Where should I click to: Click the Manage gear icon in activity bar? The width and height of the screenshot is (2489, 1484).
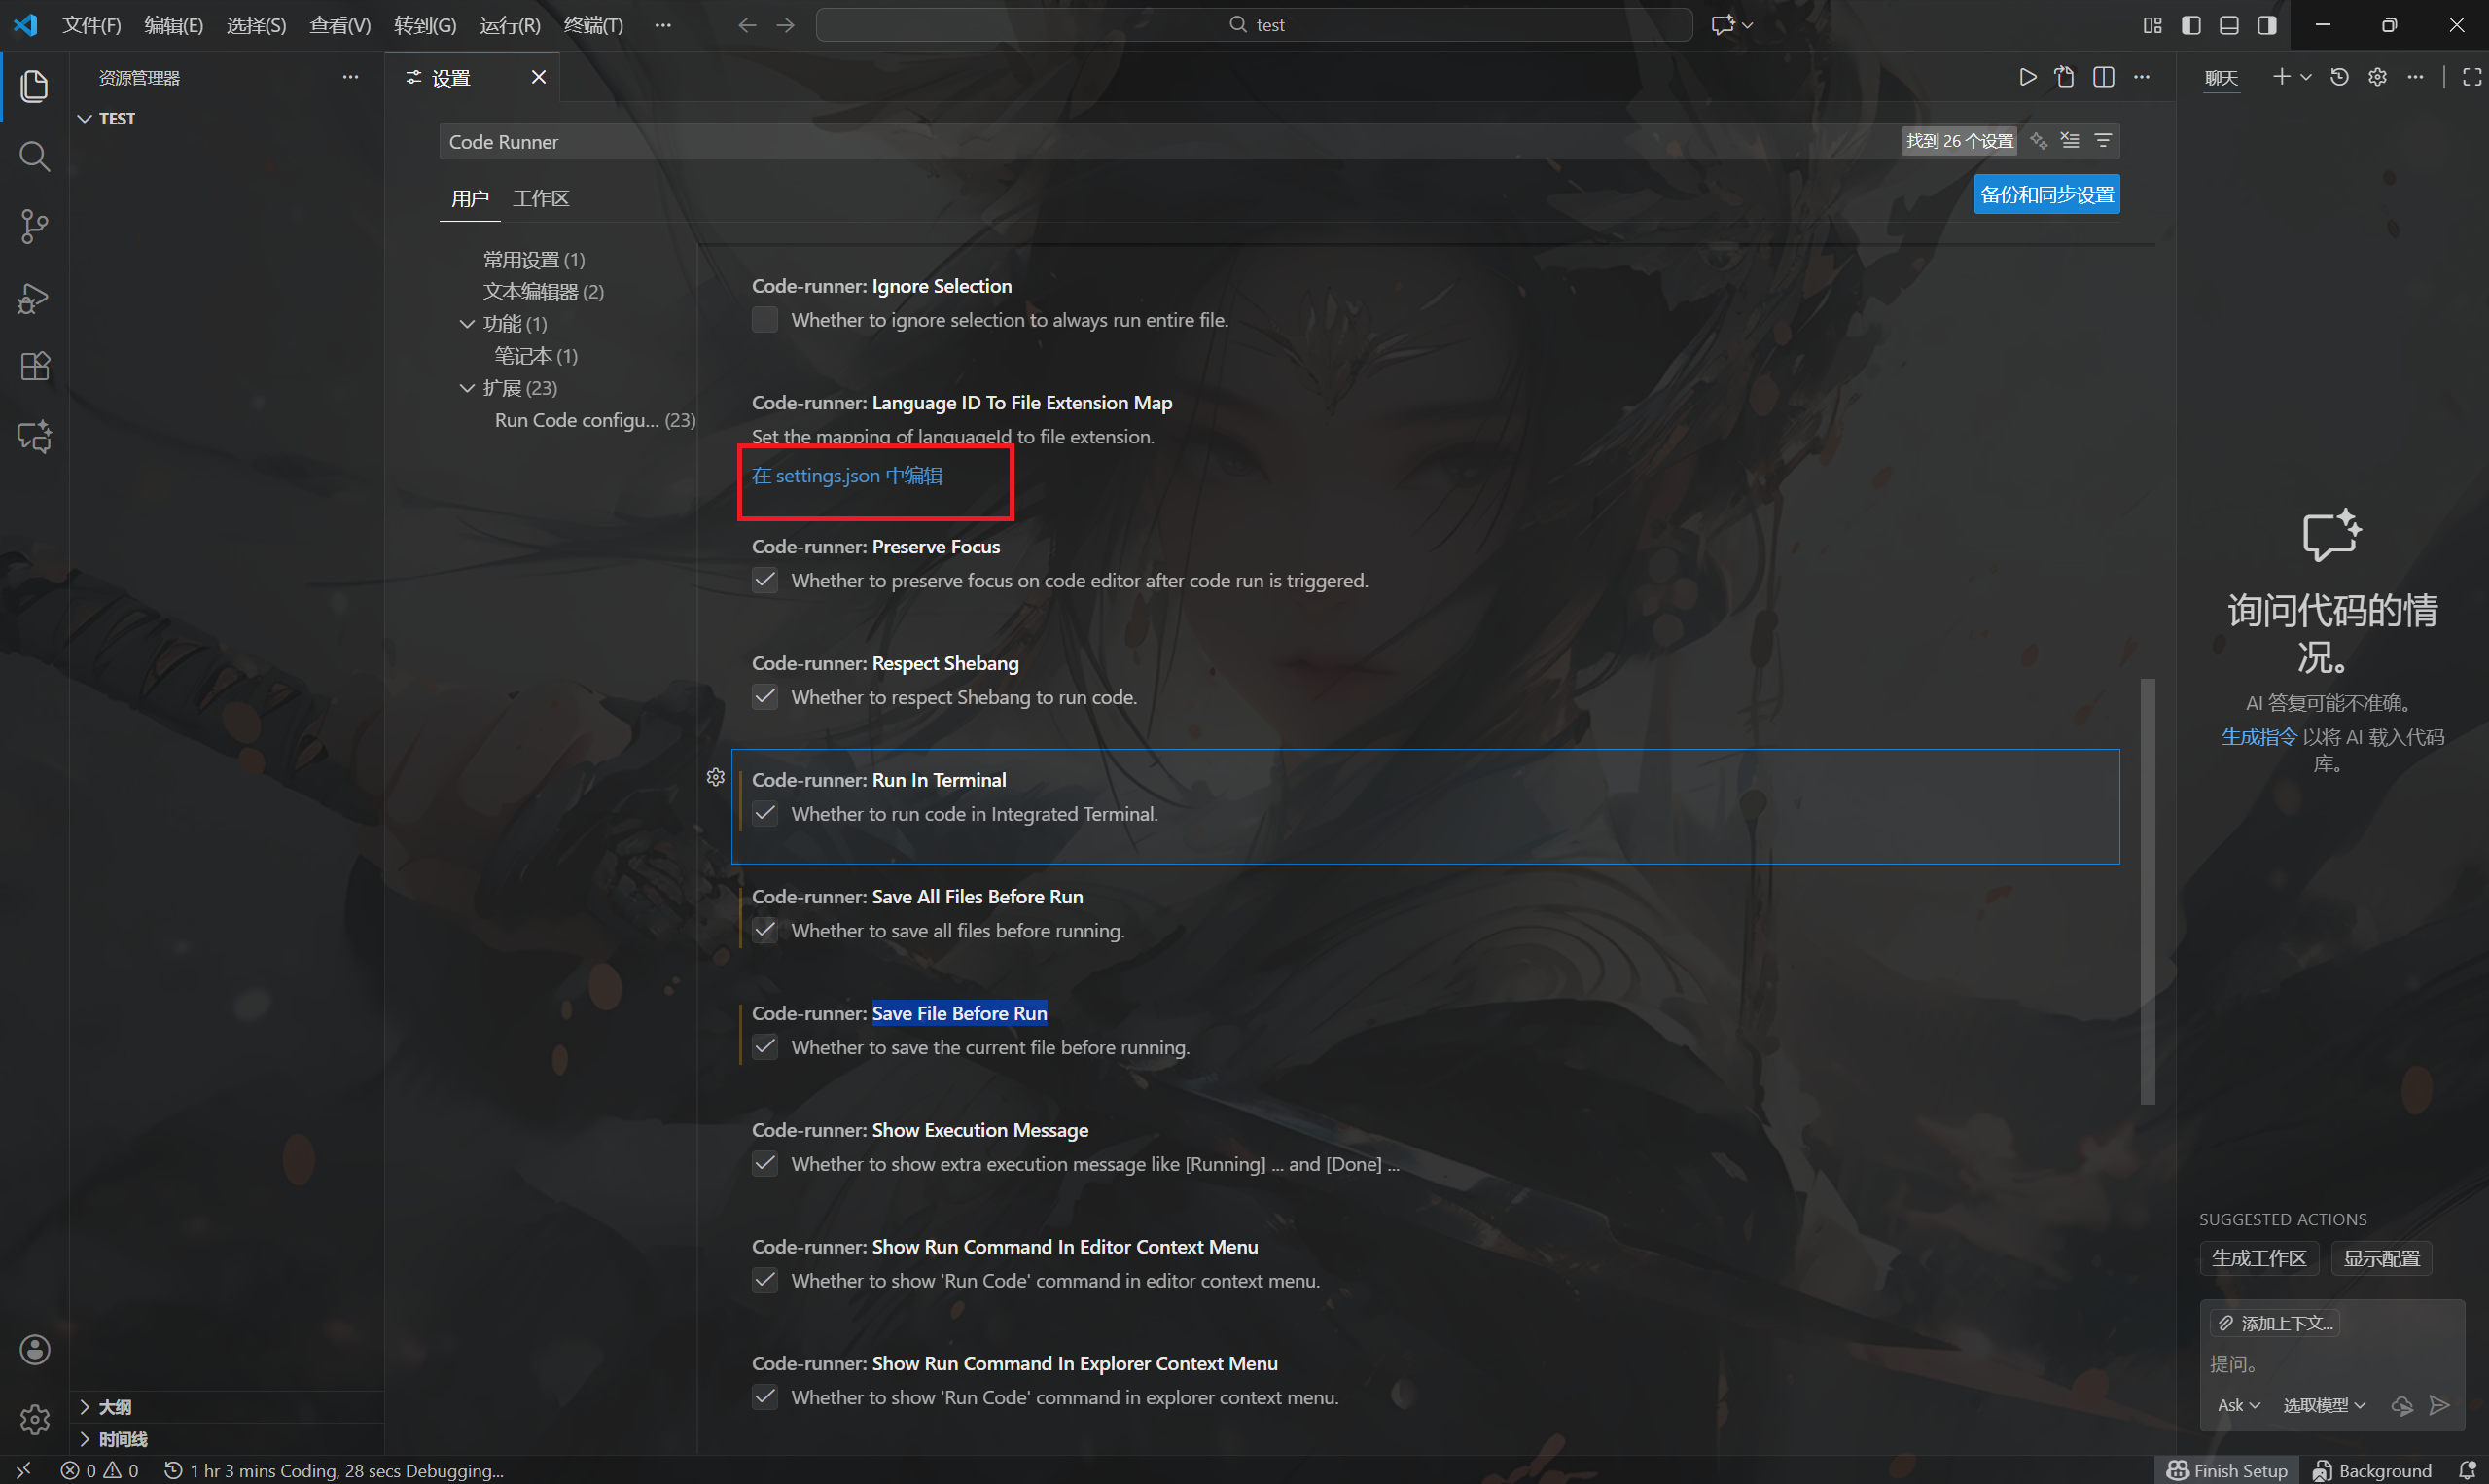coord(34,1418)
